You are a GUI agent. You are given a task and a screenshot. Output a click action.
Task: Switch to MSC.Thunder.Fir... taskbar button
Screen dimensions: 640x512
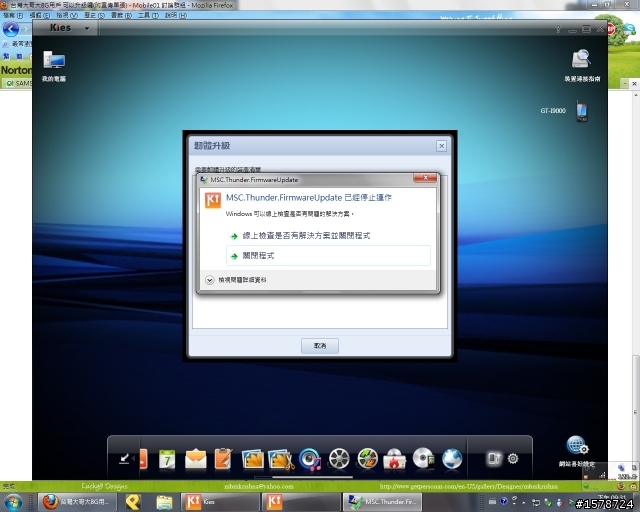point(382,502)
